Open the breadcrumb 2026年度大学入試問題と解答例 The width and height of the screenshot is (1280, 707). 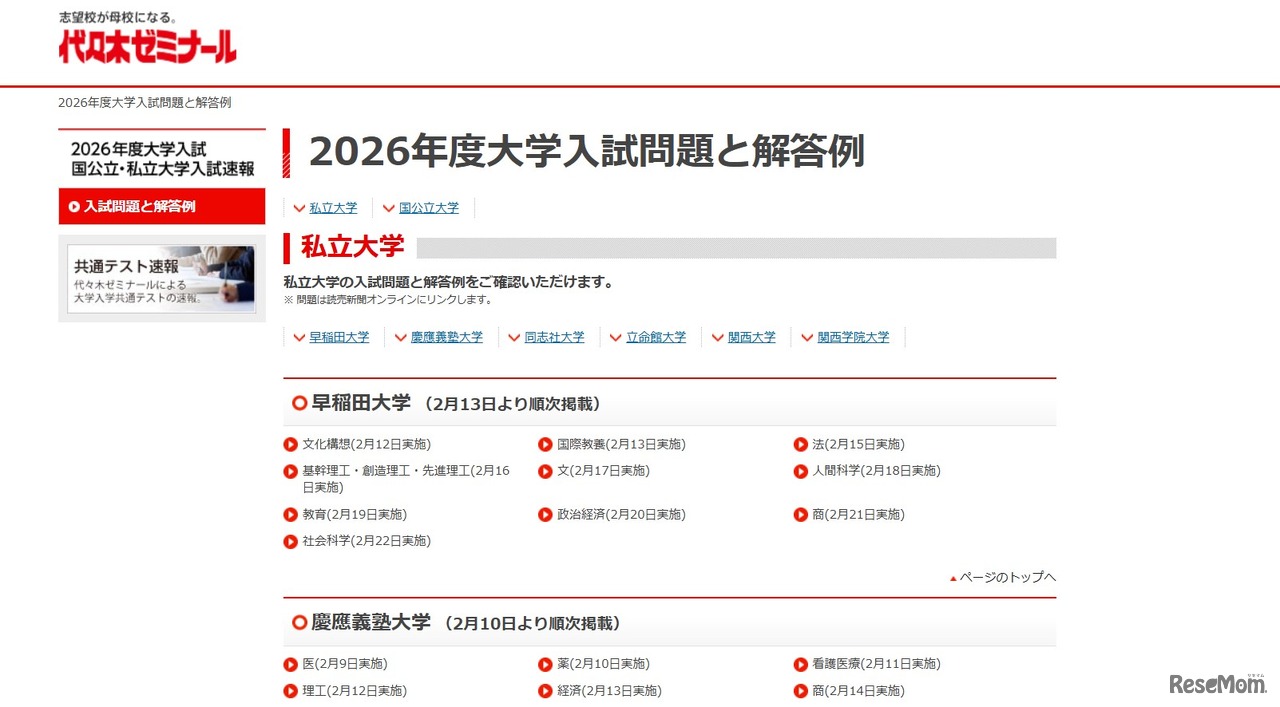point(145,103)
